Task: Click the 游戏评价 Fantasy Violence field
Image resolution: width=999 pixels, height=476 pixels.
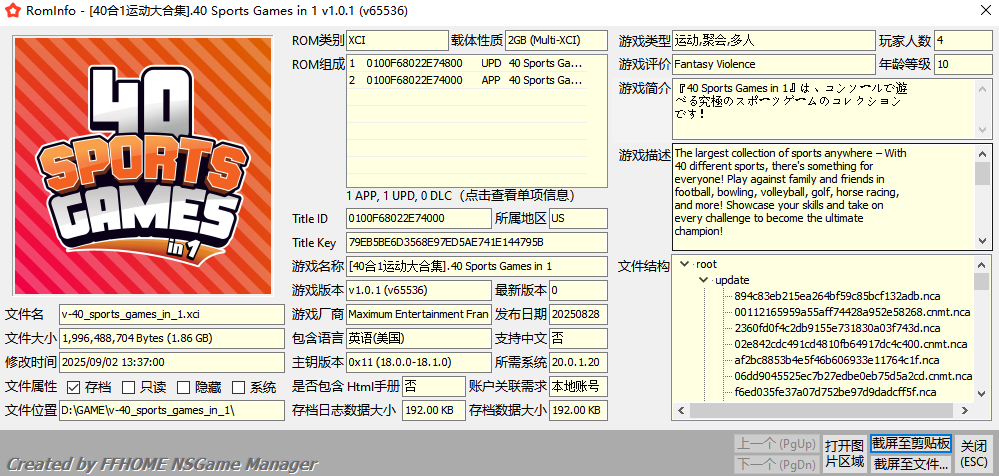Action: coord(773,64)
